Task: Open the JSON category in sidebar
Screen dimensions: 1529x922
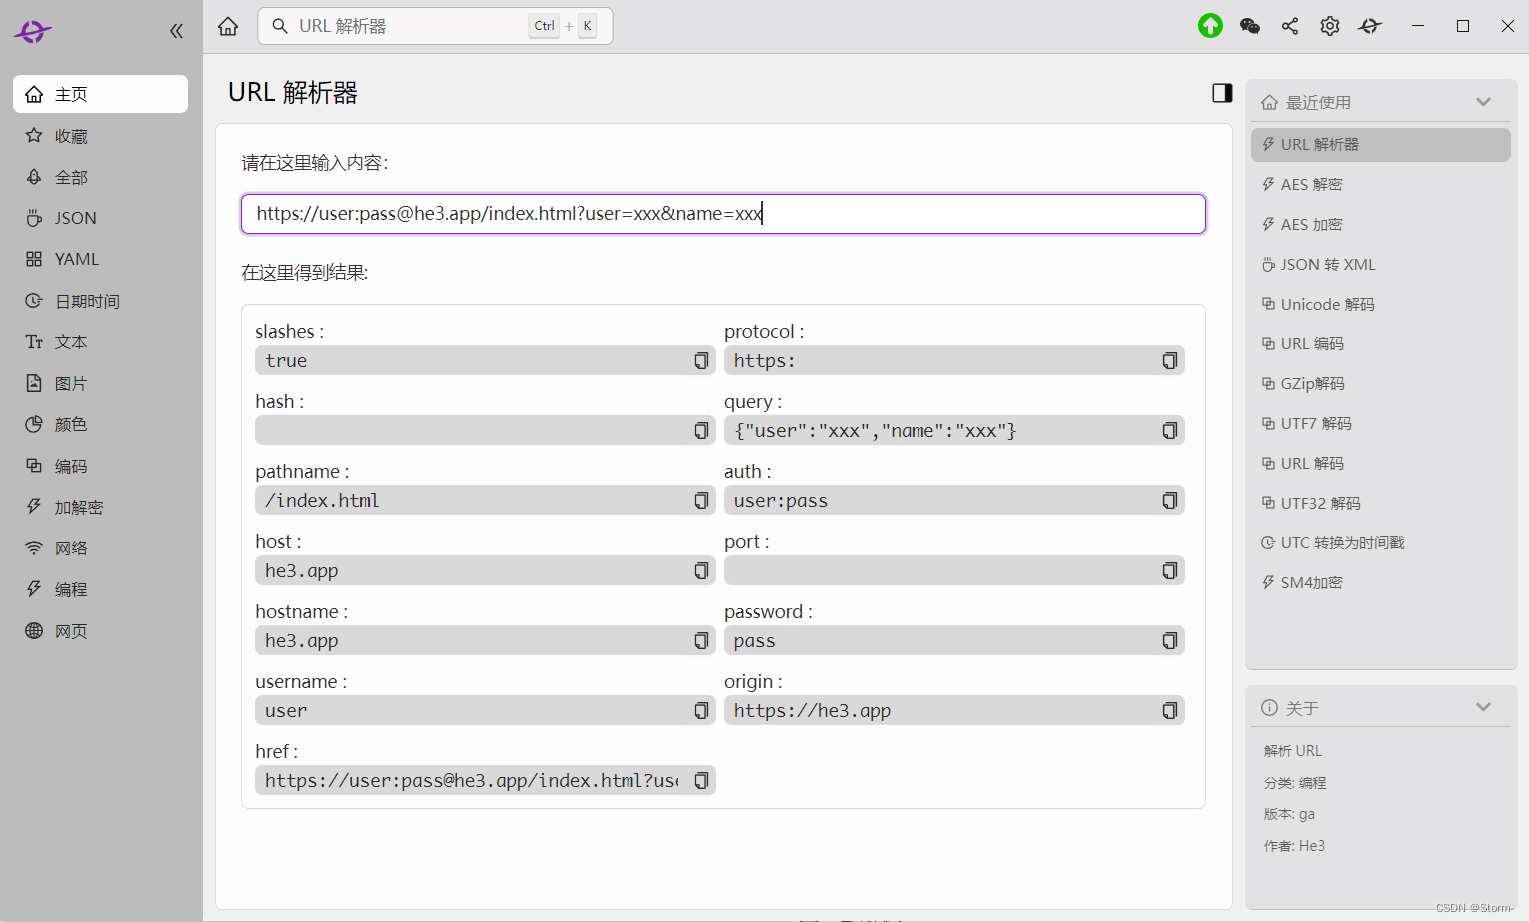Action: tap(75, 218)
